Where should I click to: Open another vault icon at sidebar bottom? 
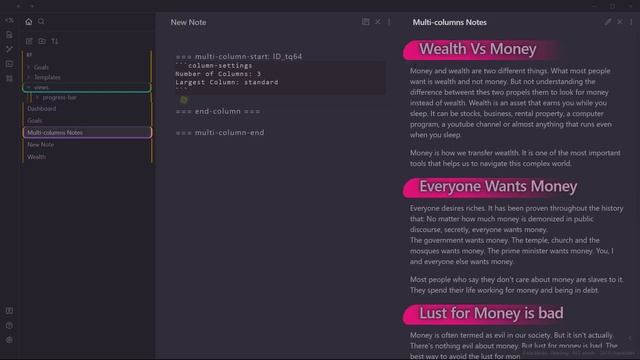pos(9,311)
